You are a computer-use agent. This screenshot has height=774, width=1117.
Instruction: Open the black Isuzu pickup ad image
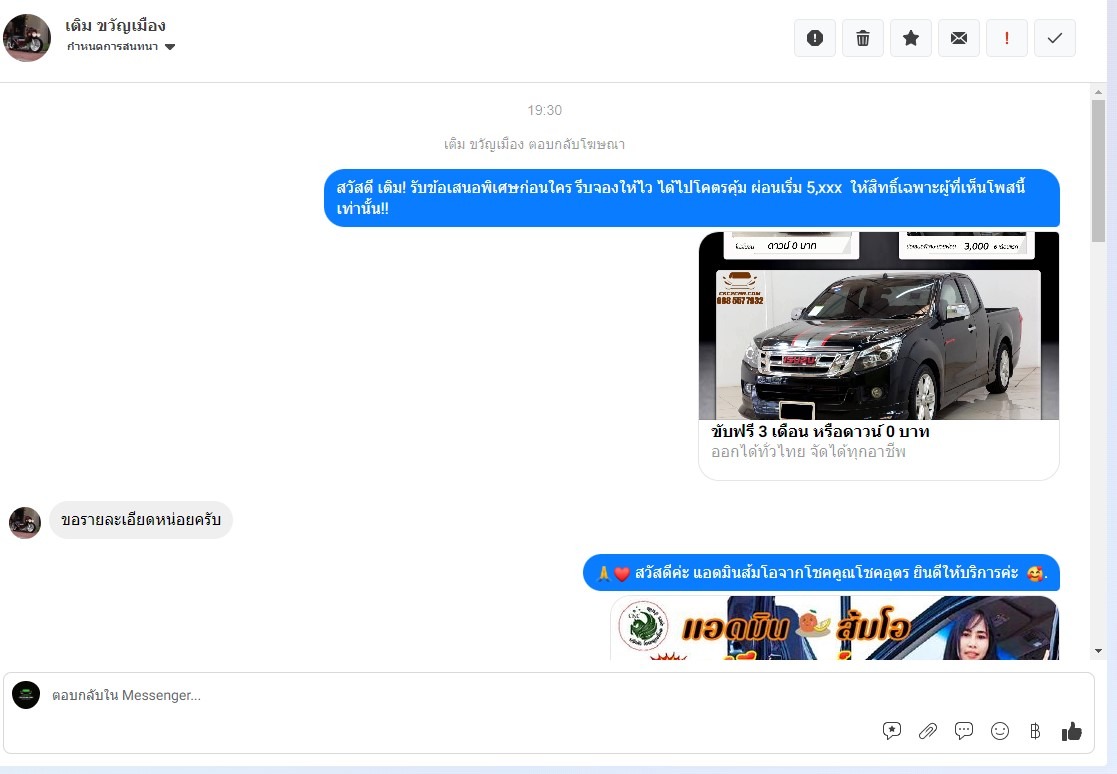pyautogui.click(x=878, y=325)
